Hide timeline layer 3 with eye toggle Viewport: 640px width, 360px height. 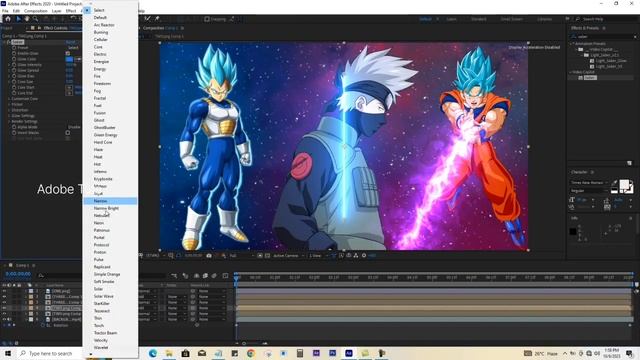[4, 302]
